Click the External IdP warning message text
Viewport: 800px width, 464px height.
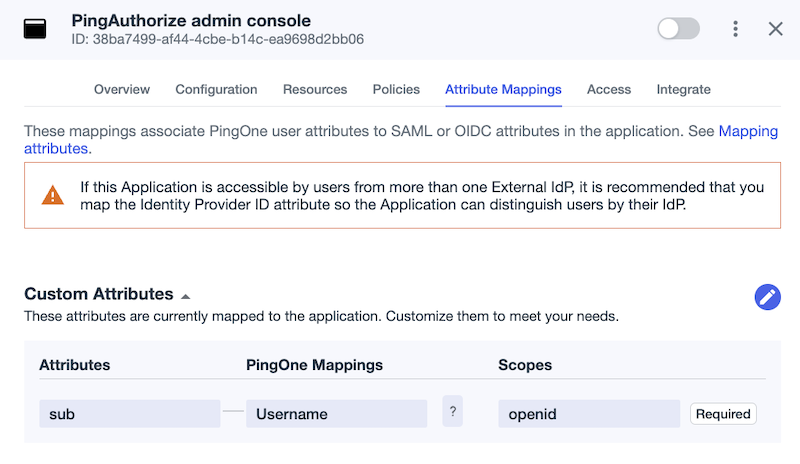click(422, 196)
